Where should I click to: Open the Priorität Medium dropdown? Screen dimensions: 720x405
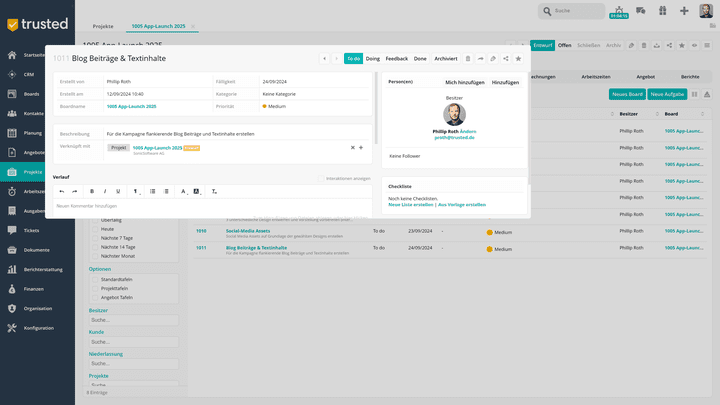coord(276,106)
